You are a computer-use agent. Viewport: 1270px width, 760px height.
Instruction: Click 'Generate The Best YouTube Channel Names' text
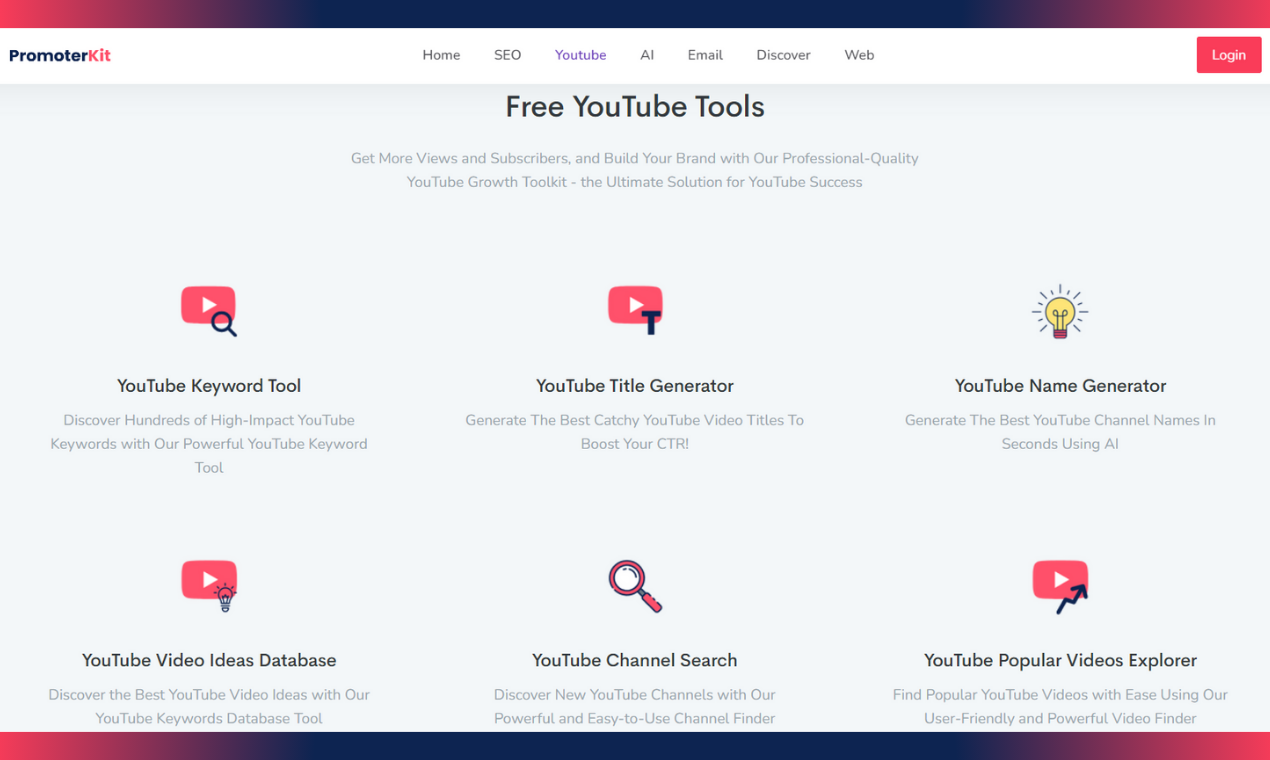coord(1060,432)
